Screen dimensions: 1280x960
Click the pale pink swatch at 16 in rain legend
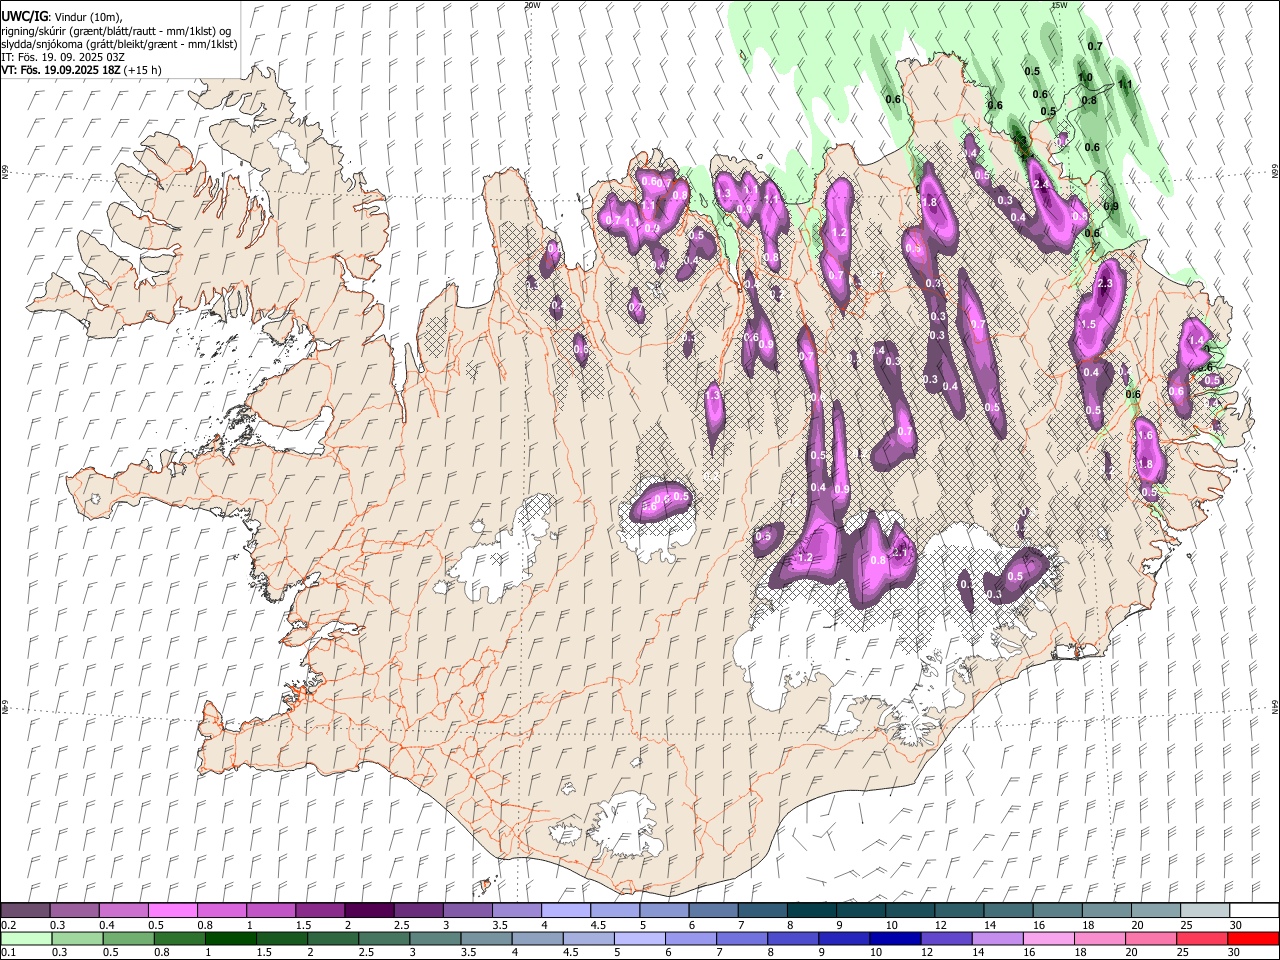click(x=1049, y=939)
